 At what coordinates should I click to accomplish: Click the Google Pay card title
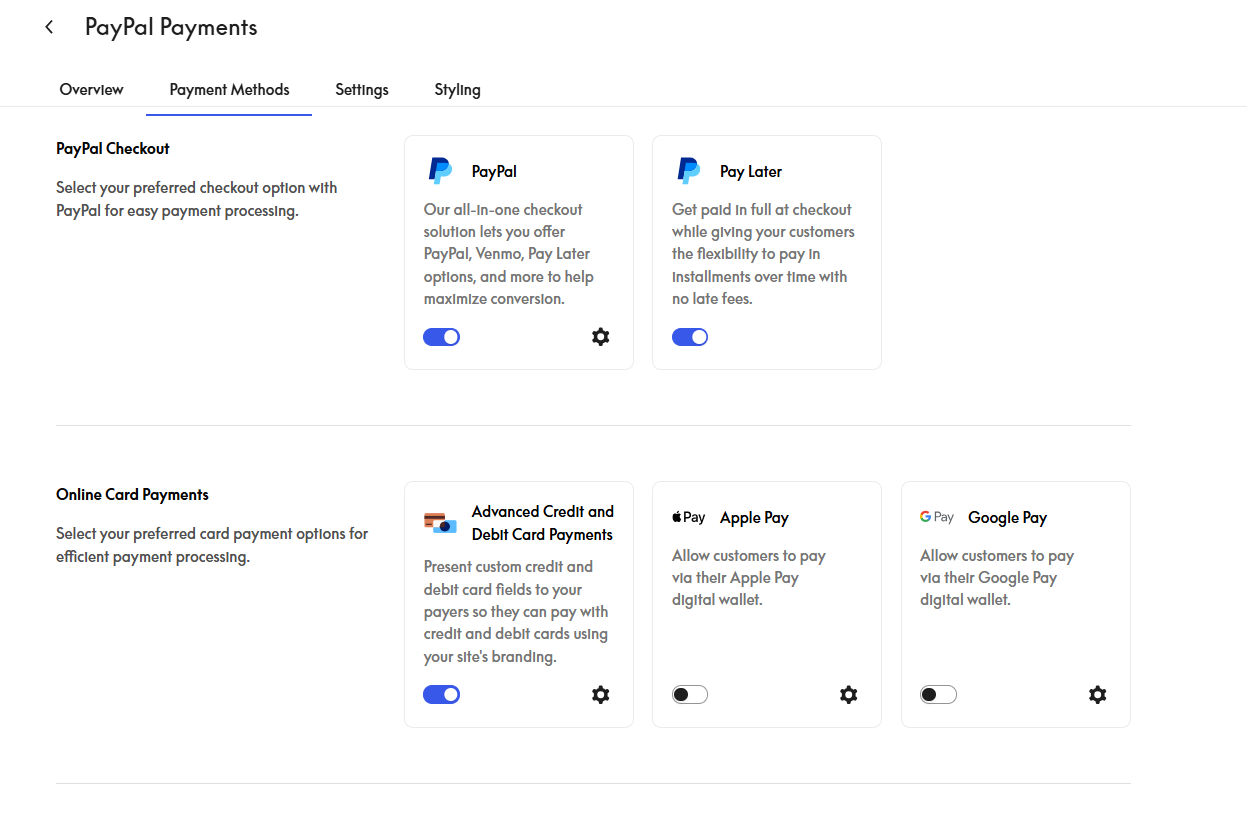[1007, 517]
